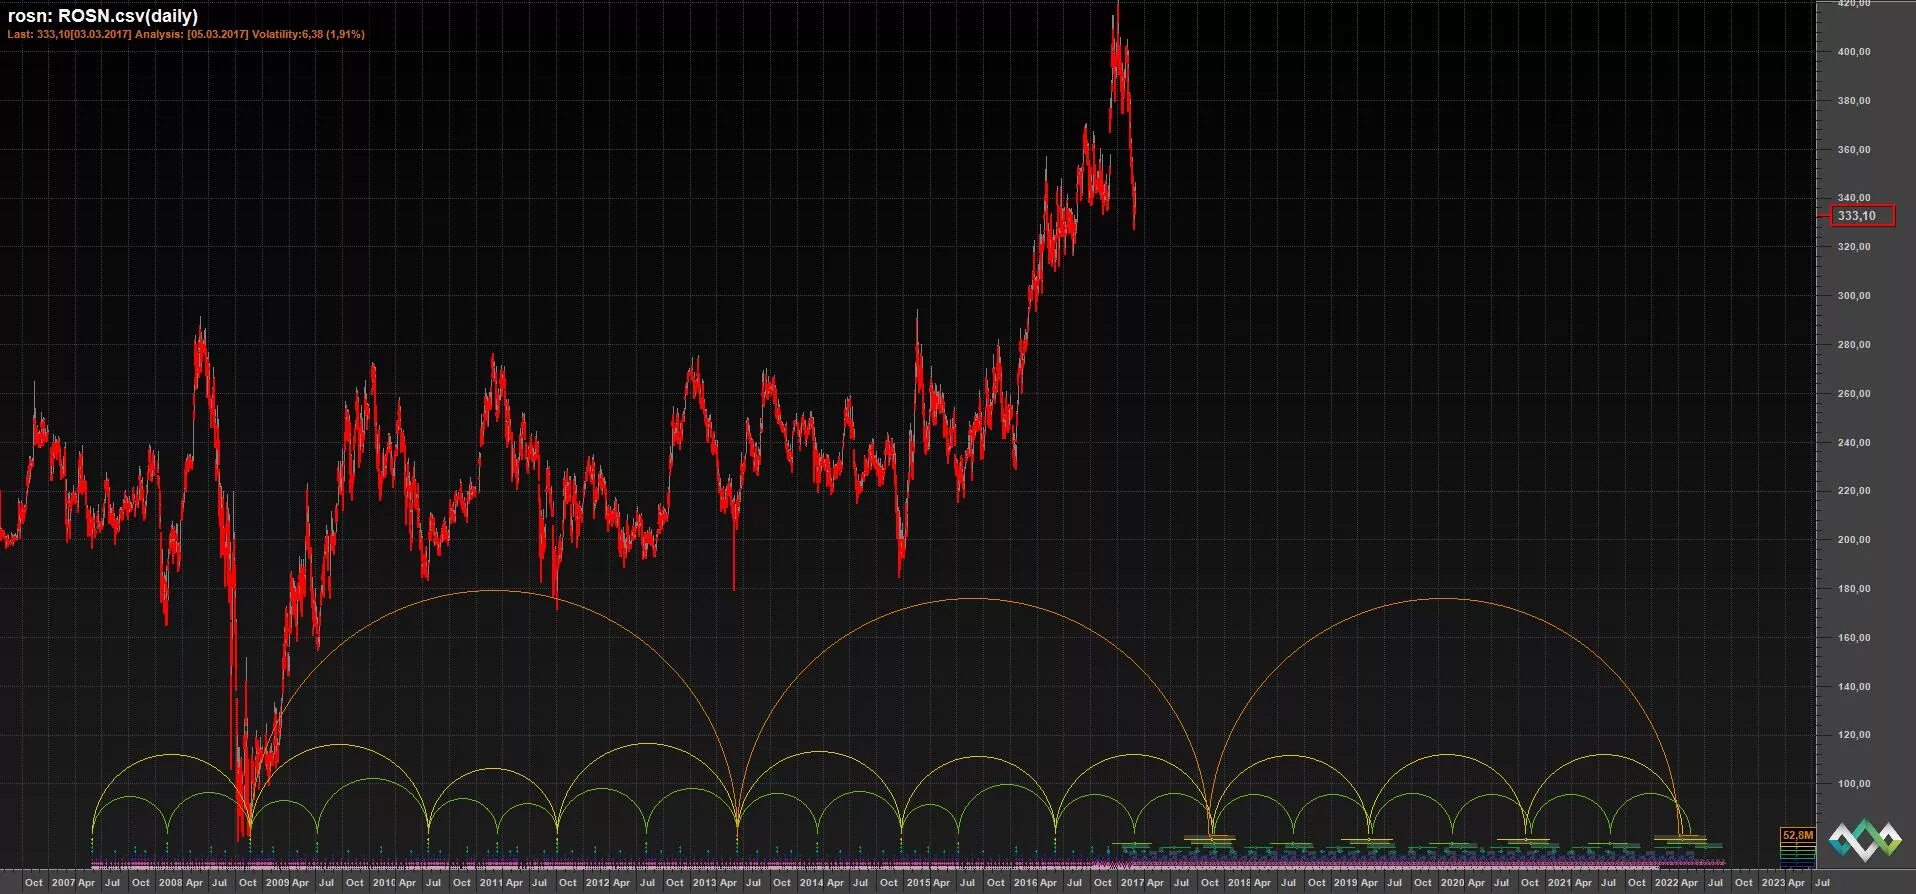Click the 52,8M volume indicator box
This screenshot has width=1916, height=894.
[x=1797, y=835]
